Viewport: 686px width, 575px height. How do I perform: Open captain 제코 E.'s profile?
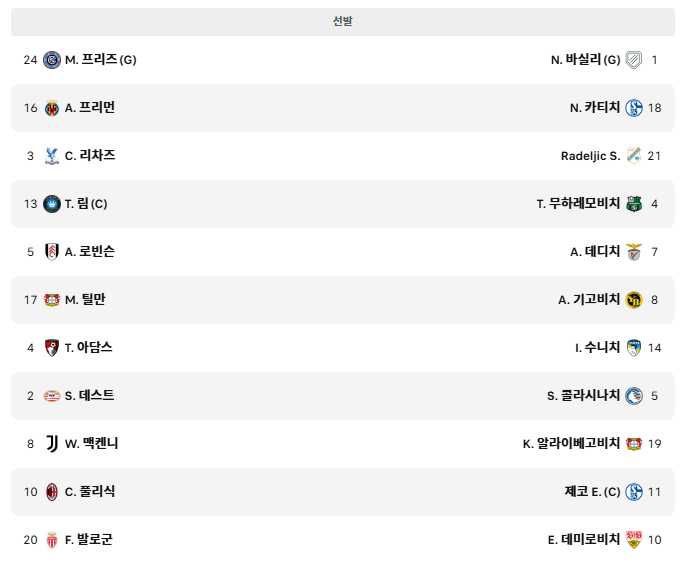point(592,492)
